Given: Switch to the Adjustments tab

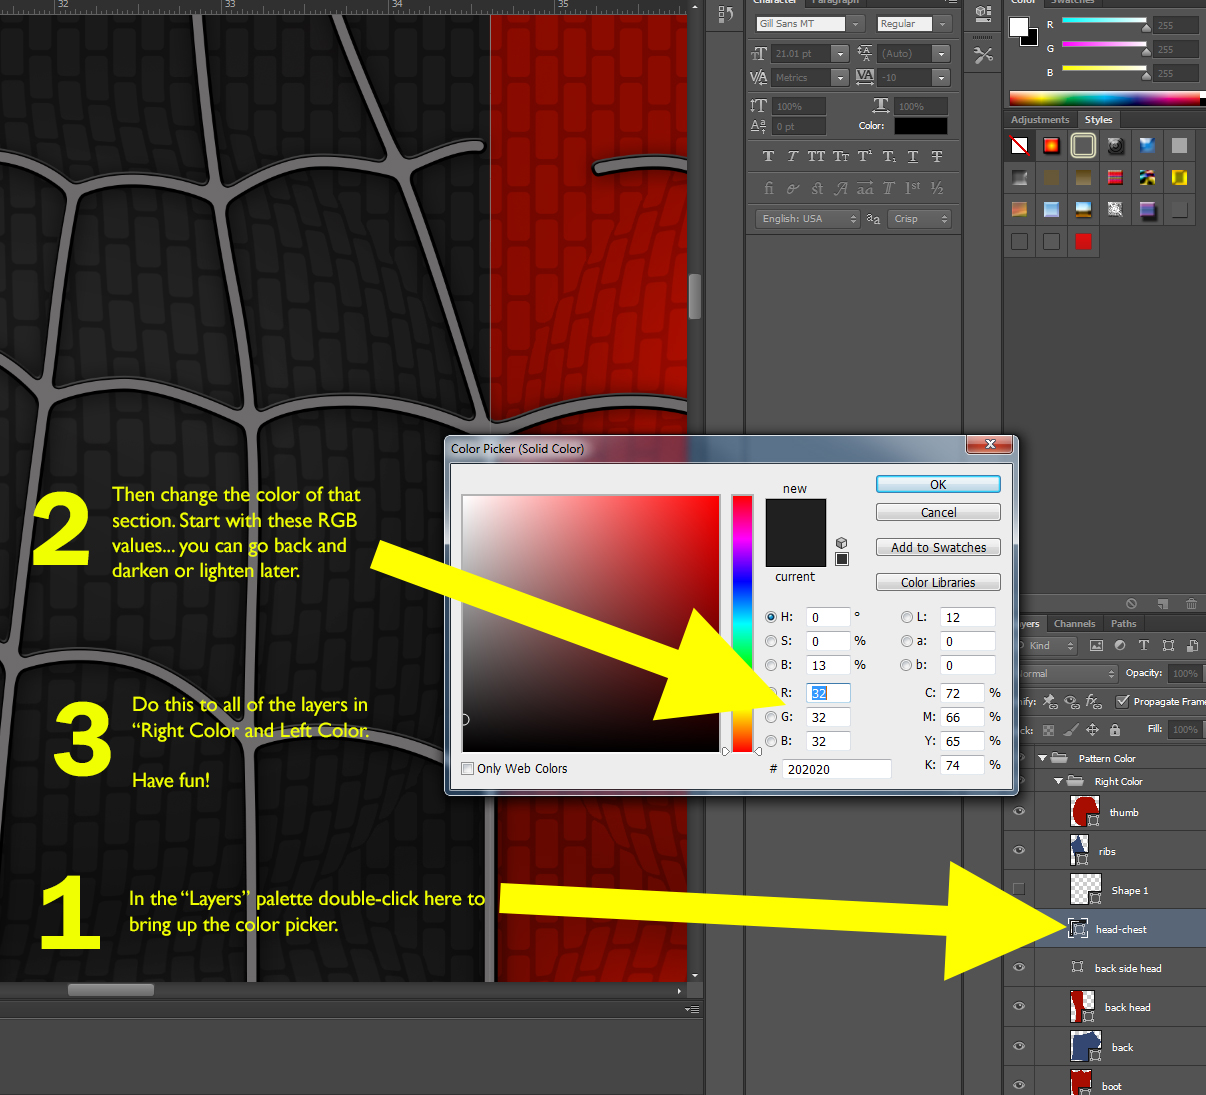Looking at the screenshot, I should pyautogui.click(x=1040, y=119).
